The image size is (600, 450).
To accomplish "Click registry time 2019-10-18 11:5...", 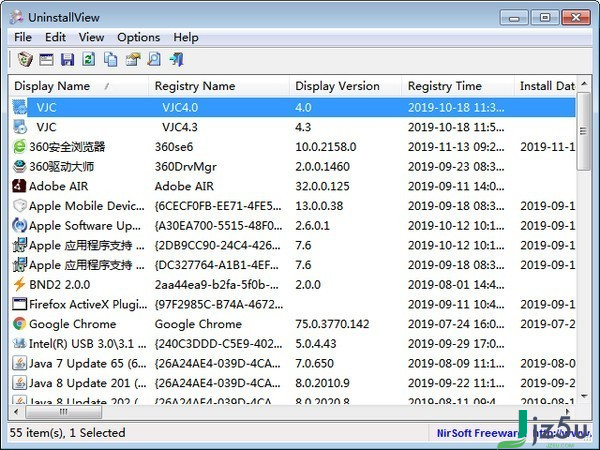I will click(x=456, y=127).
